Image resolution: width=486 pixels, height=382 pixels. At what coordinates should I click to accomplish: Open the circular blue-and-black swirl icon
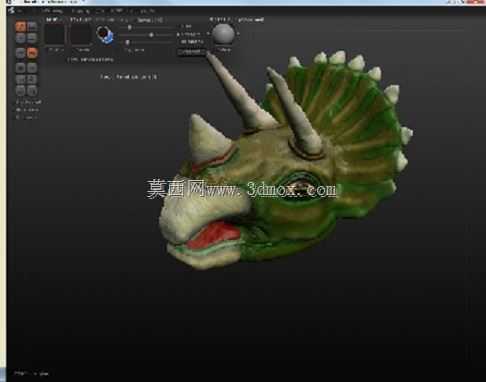pyautogui.click(x=105, y=35)
